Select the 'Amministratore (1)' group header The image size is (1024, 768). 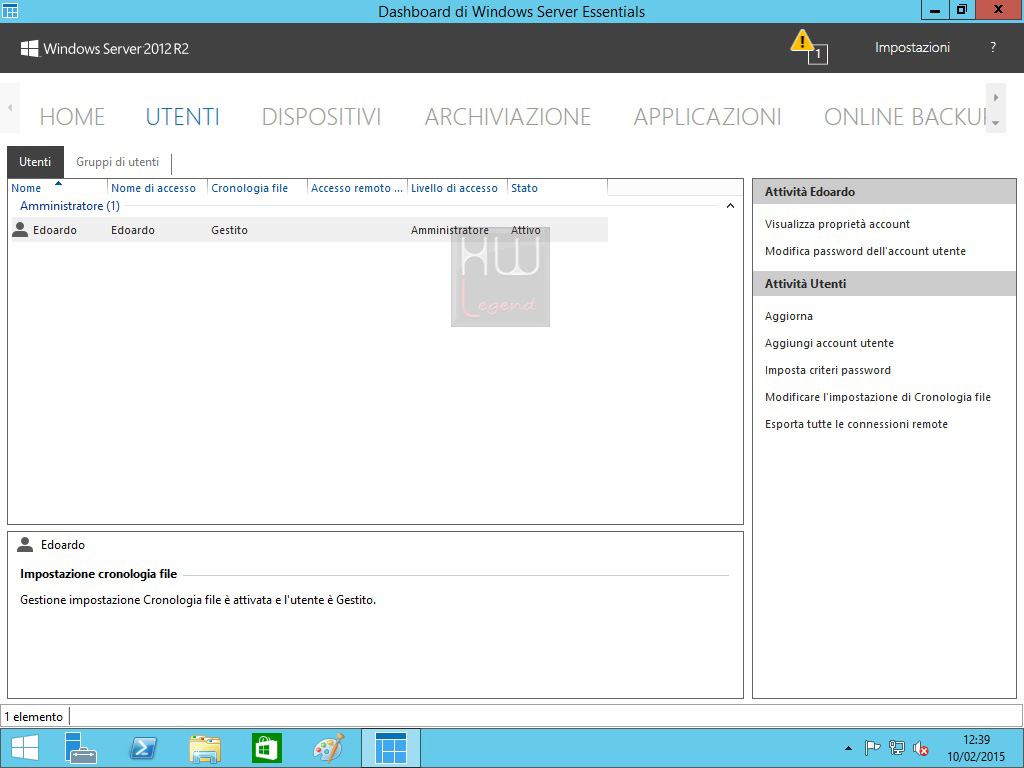(x=70, y=206)
